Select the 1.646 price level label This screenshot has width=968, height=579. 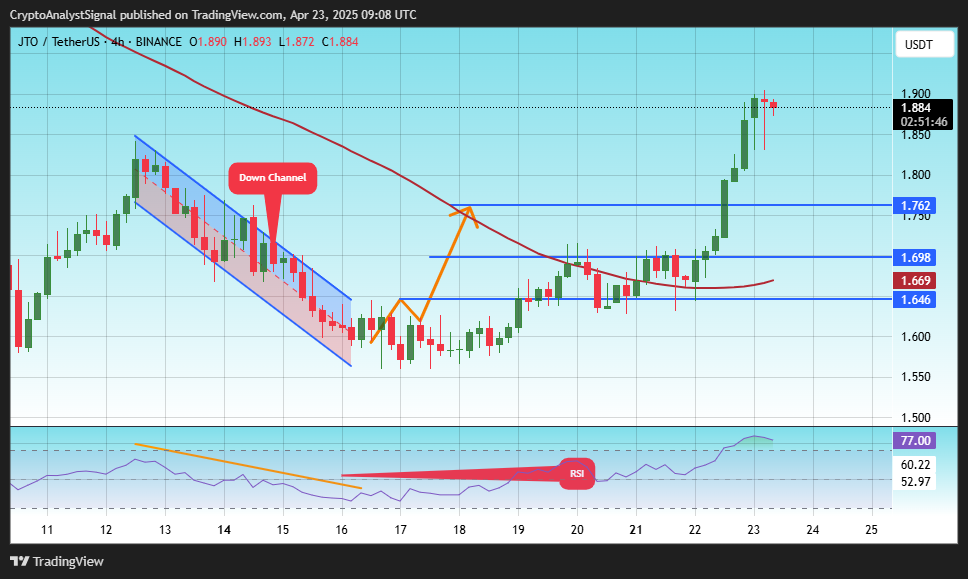pyautogui.click(x=914, y=299)
